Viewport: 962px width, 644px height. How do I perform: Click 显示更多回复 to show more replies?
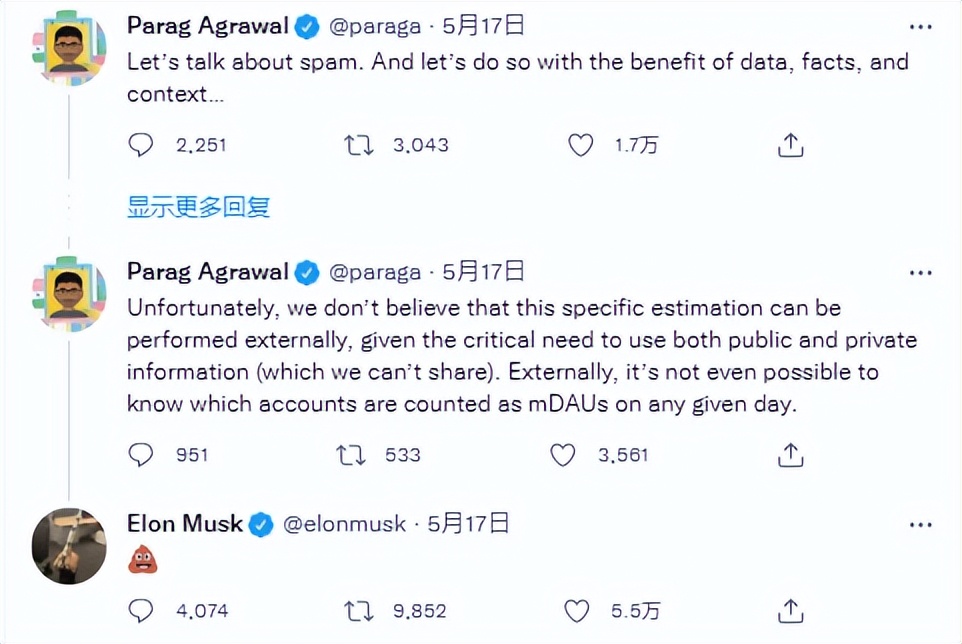pos(198,207)
